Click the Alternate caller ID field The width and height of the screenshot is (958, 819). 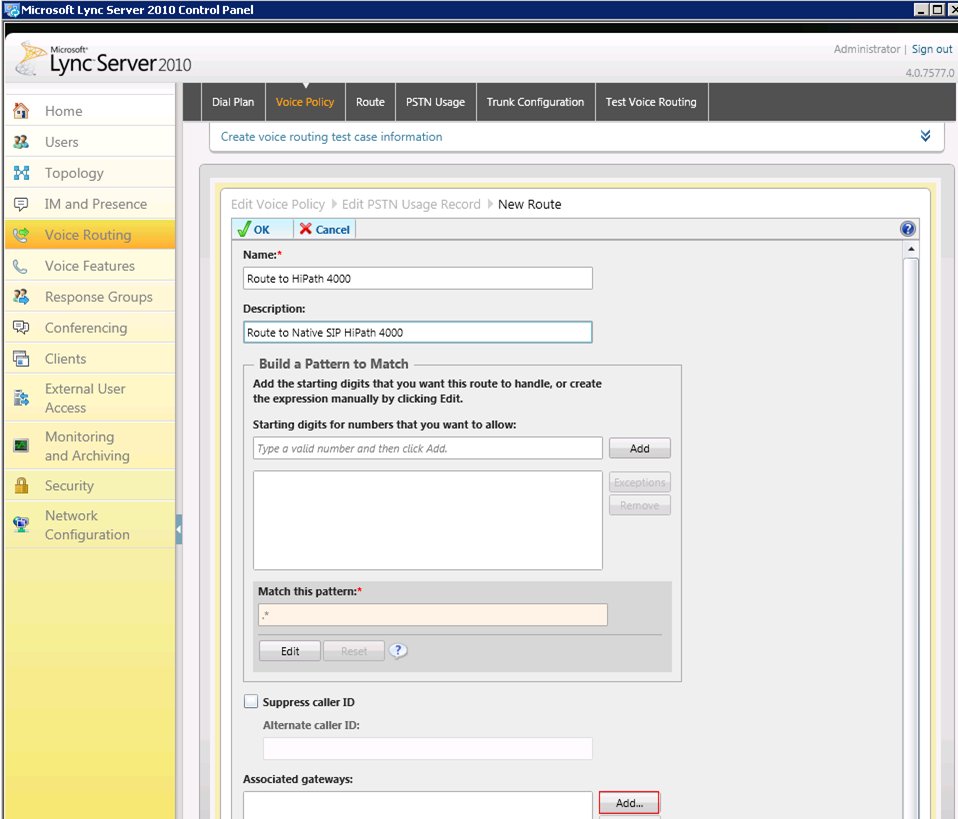click(428, 749)
